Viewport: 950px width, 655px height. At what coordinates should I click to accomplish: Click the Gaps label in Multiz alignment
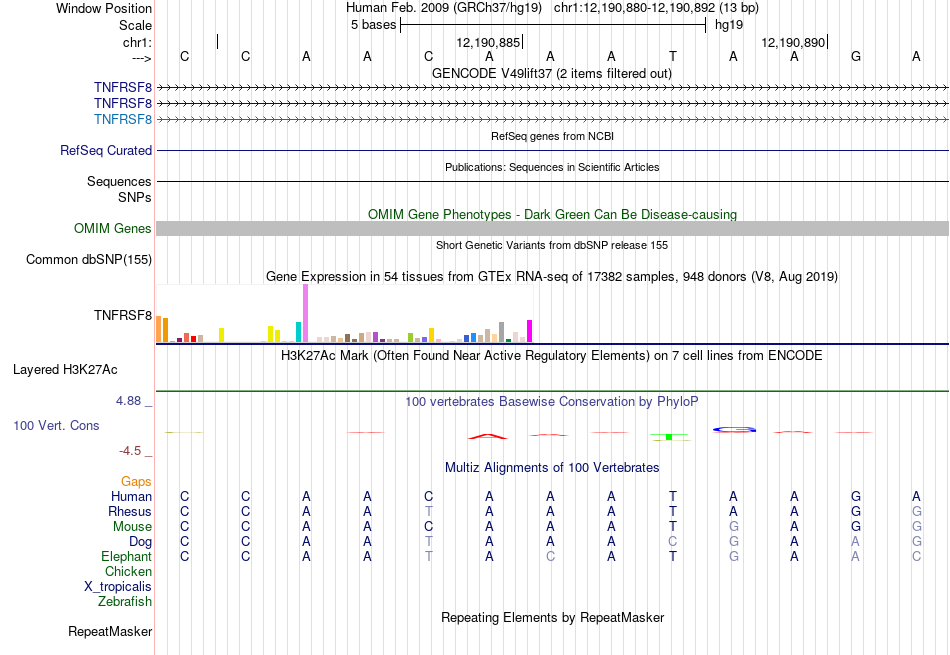tap(136, 481)
